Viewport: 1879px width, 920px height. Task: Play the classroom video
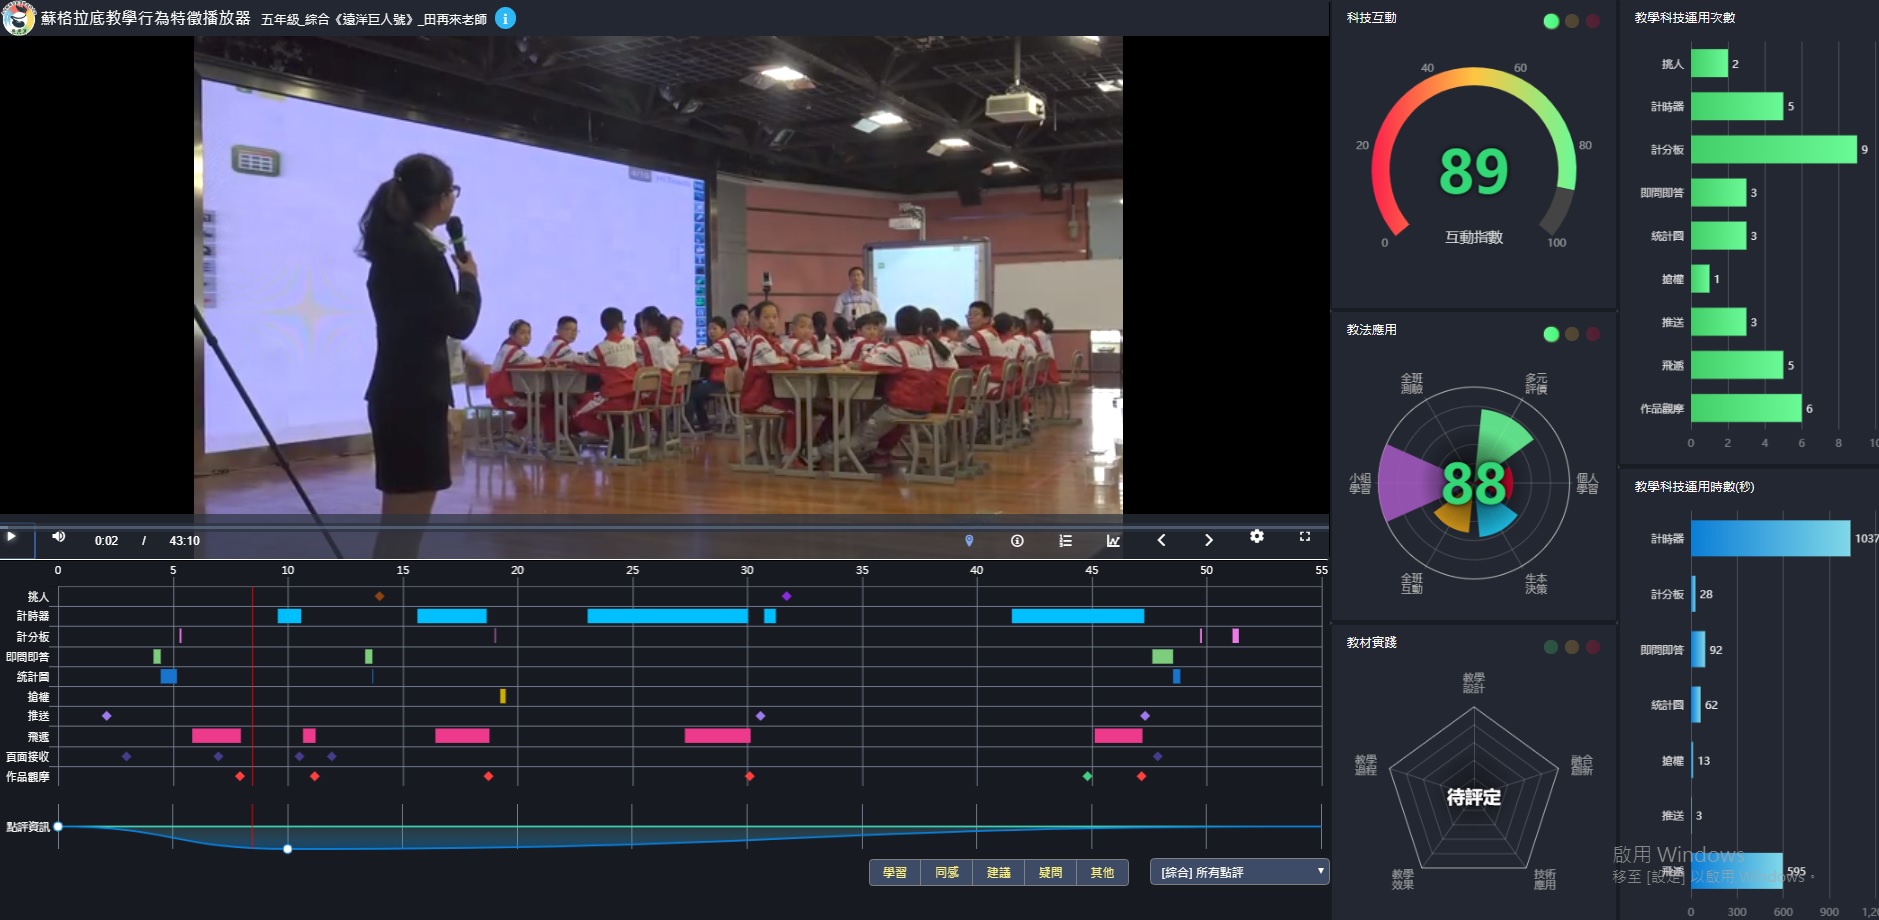[x=11, y=537]
